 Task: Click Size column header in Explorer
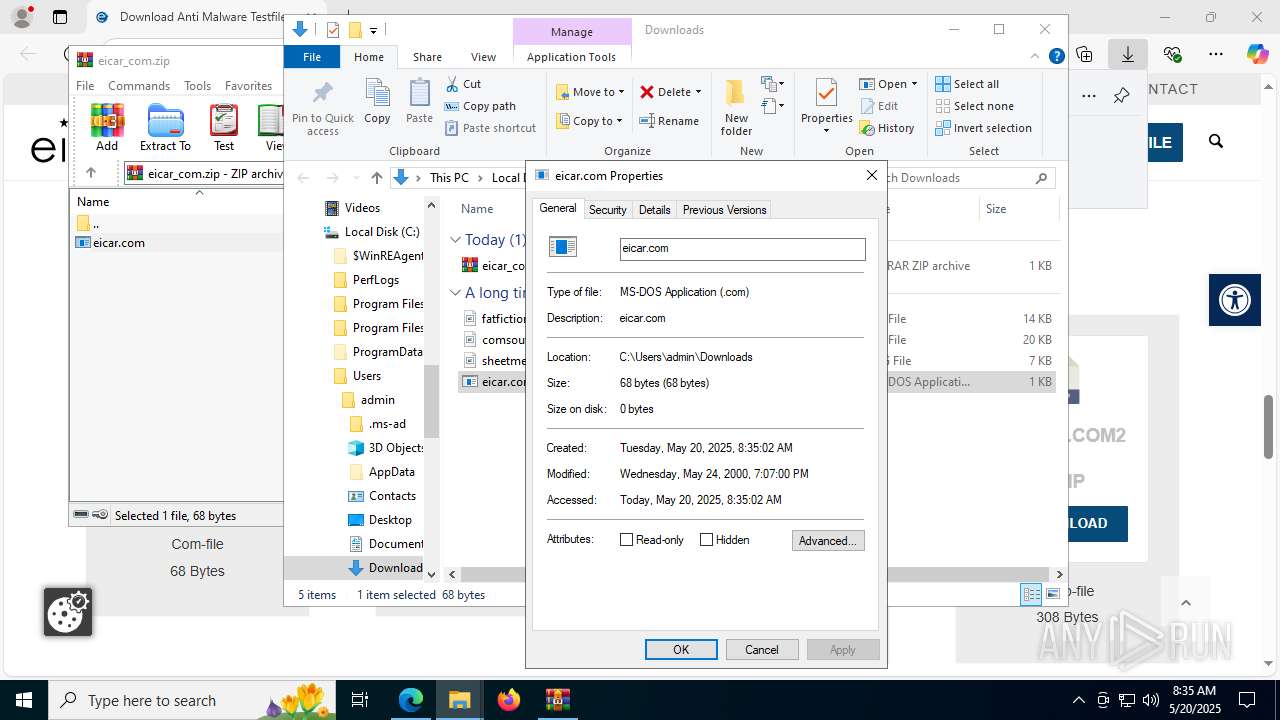click(x=996, y=209)
